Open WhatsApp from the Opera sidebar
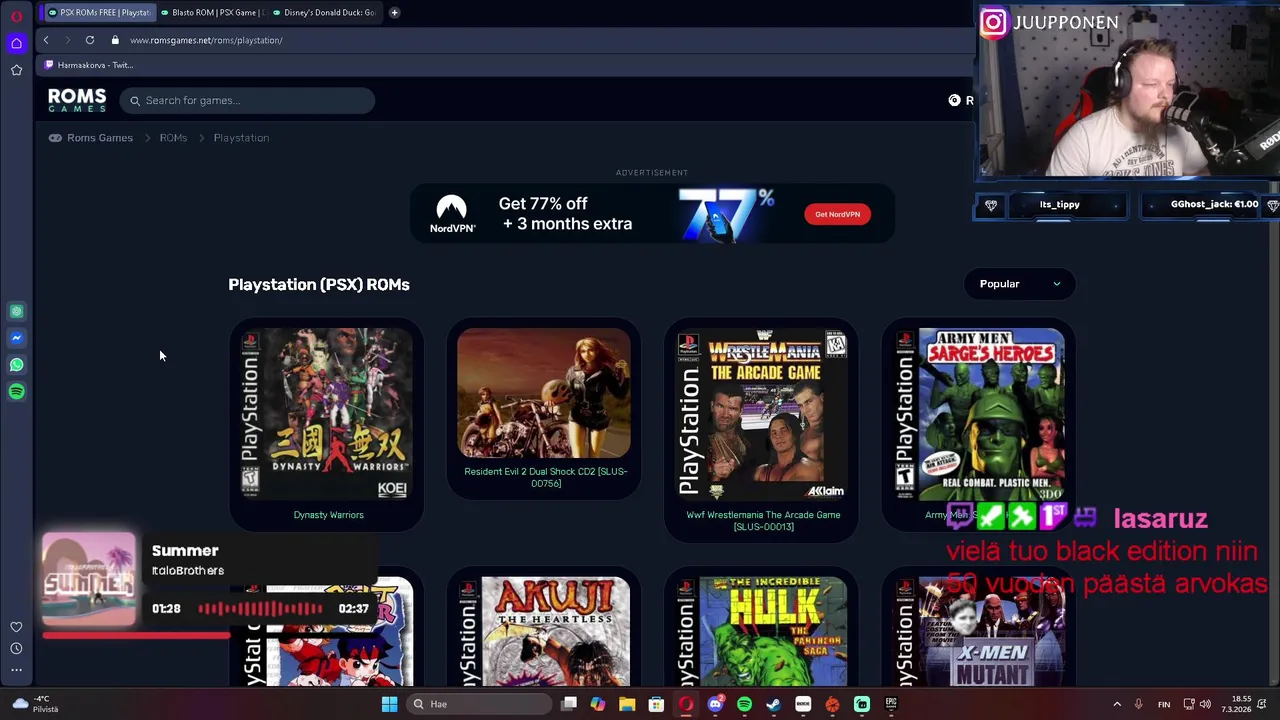The width and height of the screenshot is (1280, 720). (16, 365)
